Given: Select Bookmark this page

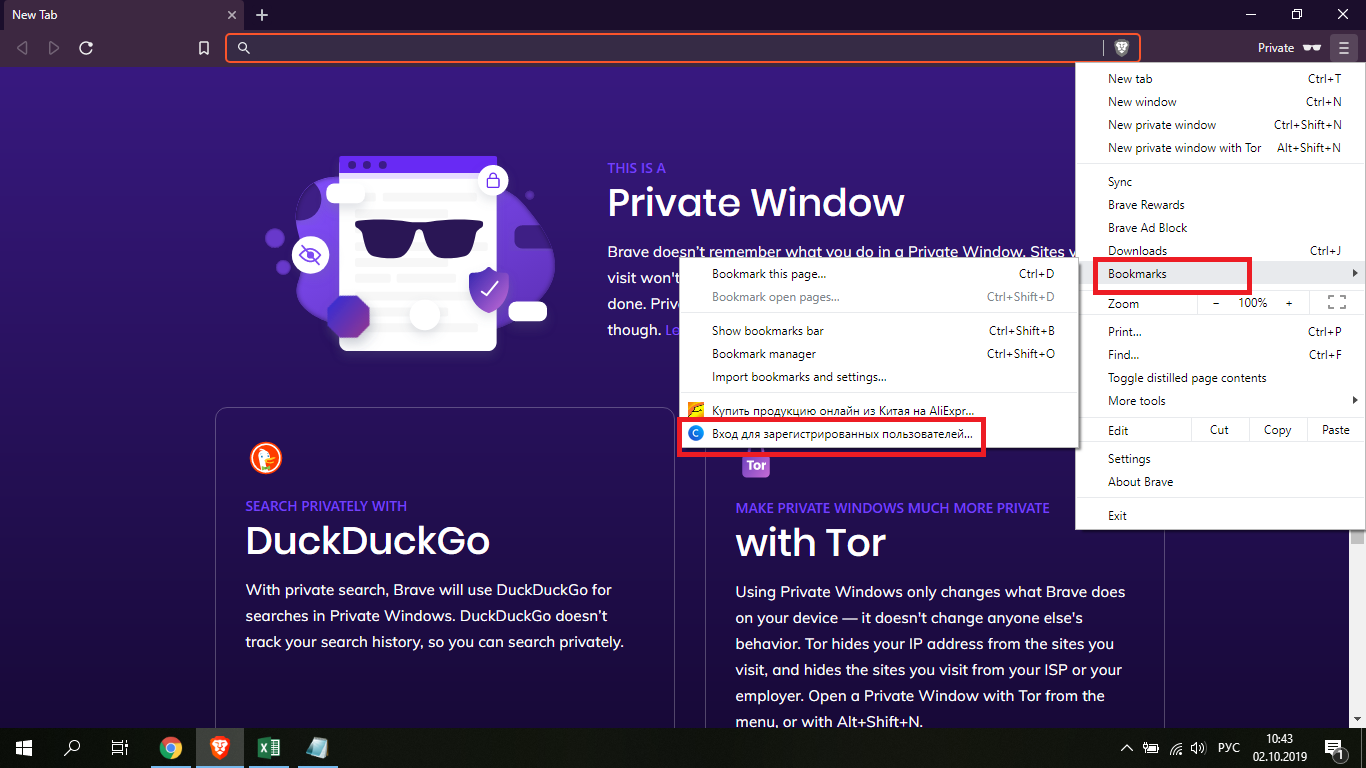Looking at the screenshot, I should pyautogui.click(x=879, y=274).
